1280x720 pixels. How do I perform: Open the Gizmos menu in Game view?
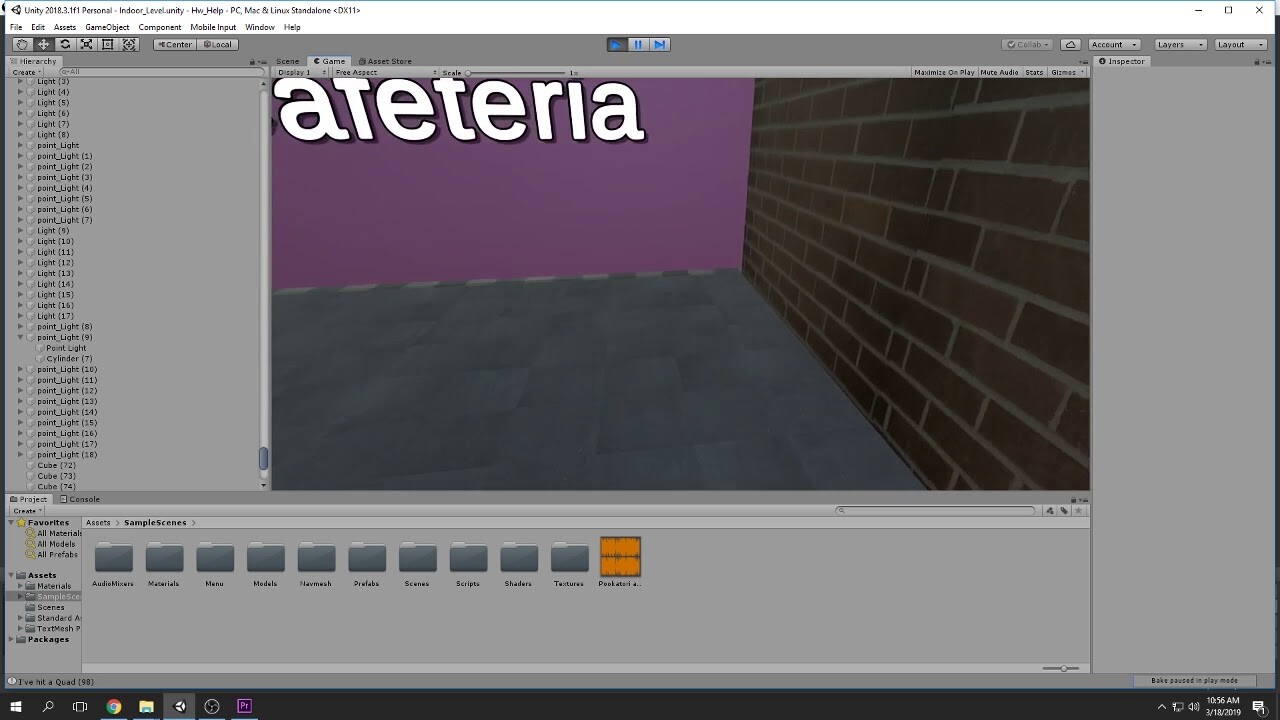[x=1067, y=72]
